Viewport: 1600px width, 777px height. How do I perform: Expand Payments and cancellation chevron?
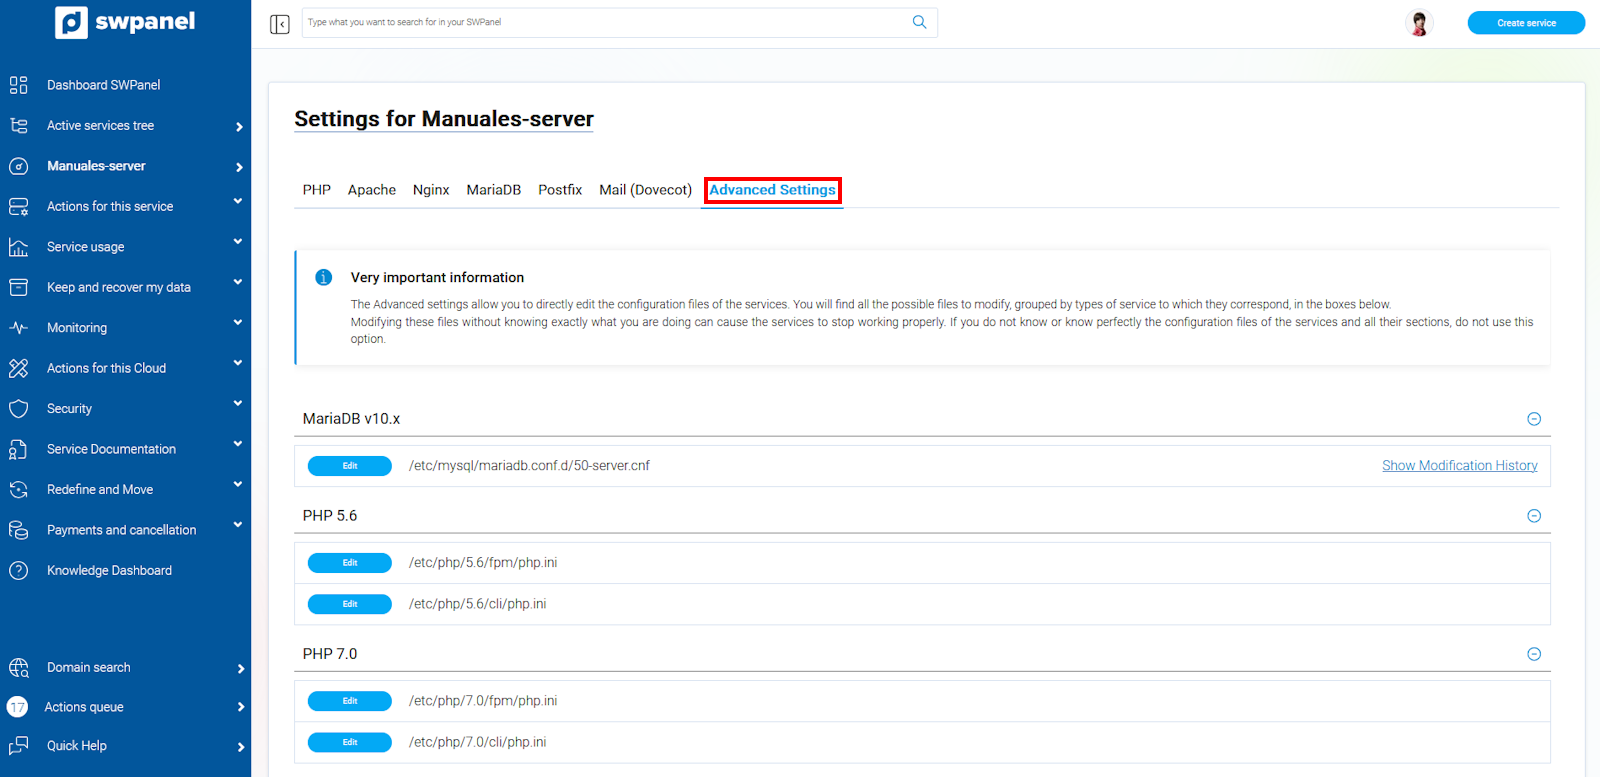point(238,525)
